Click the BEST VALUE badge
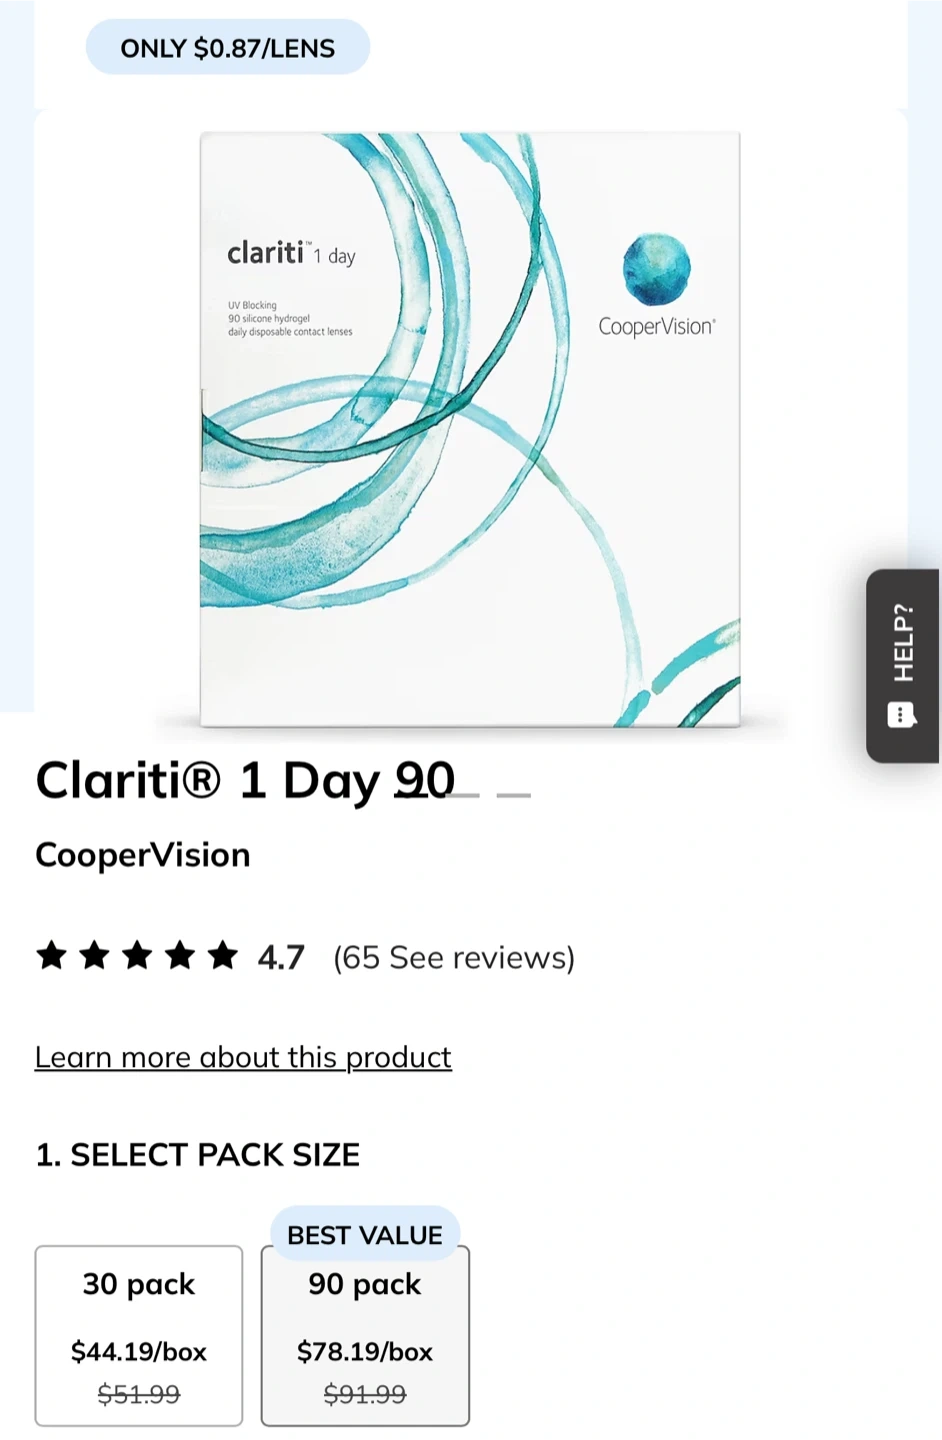The image size is (942, 1440). [365, 1235]
